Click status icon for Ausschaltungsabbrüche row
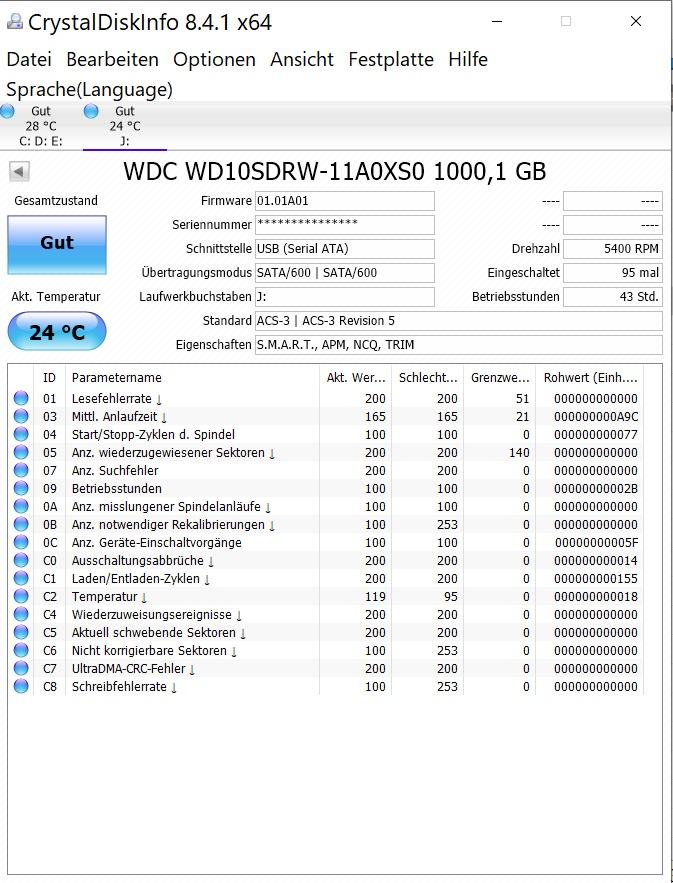This screenshot has height=883, width=673. (x=21, y=560)
